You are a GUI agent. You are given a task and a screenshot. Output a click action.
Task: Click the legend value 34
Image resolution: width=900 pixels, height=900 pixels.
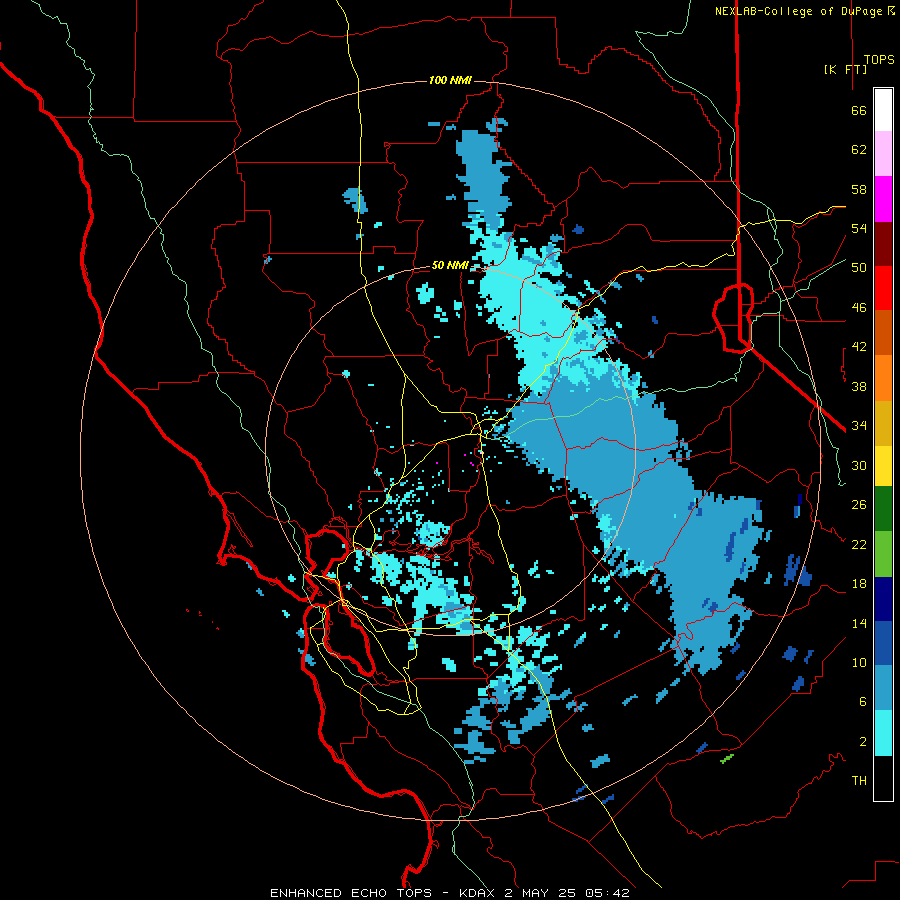pyautogui.click(x=859, y=426)
